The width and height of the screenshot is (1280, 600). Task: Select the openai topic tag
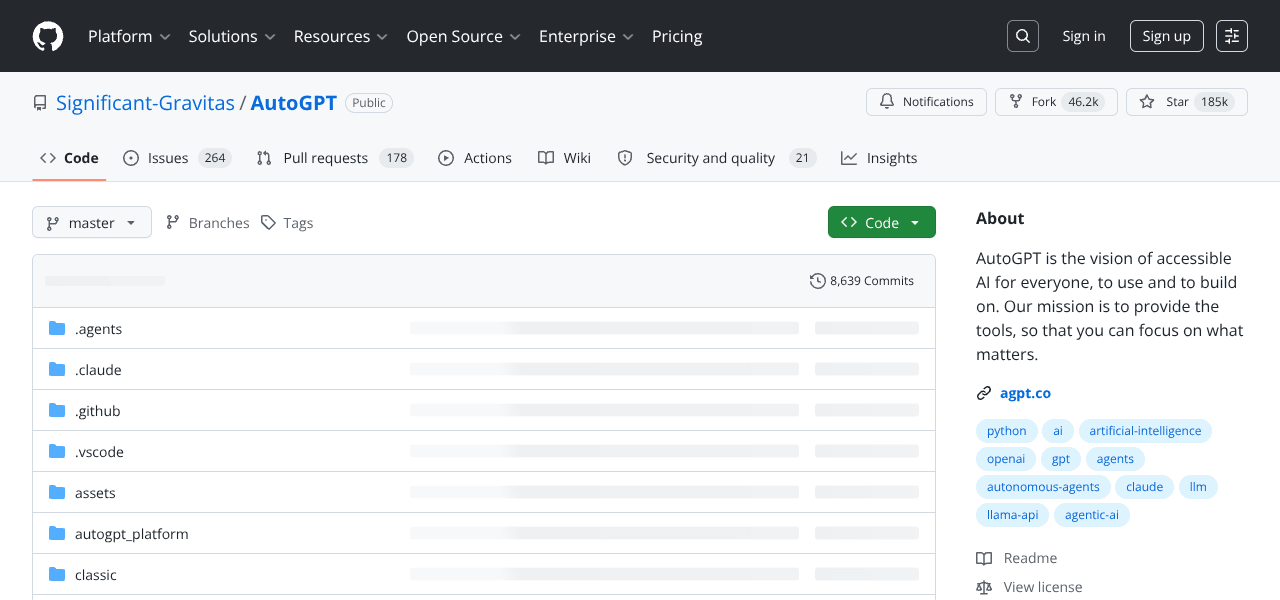1006,459
